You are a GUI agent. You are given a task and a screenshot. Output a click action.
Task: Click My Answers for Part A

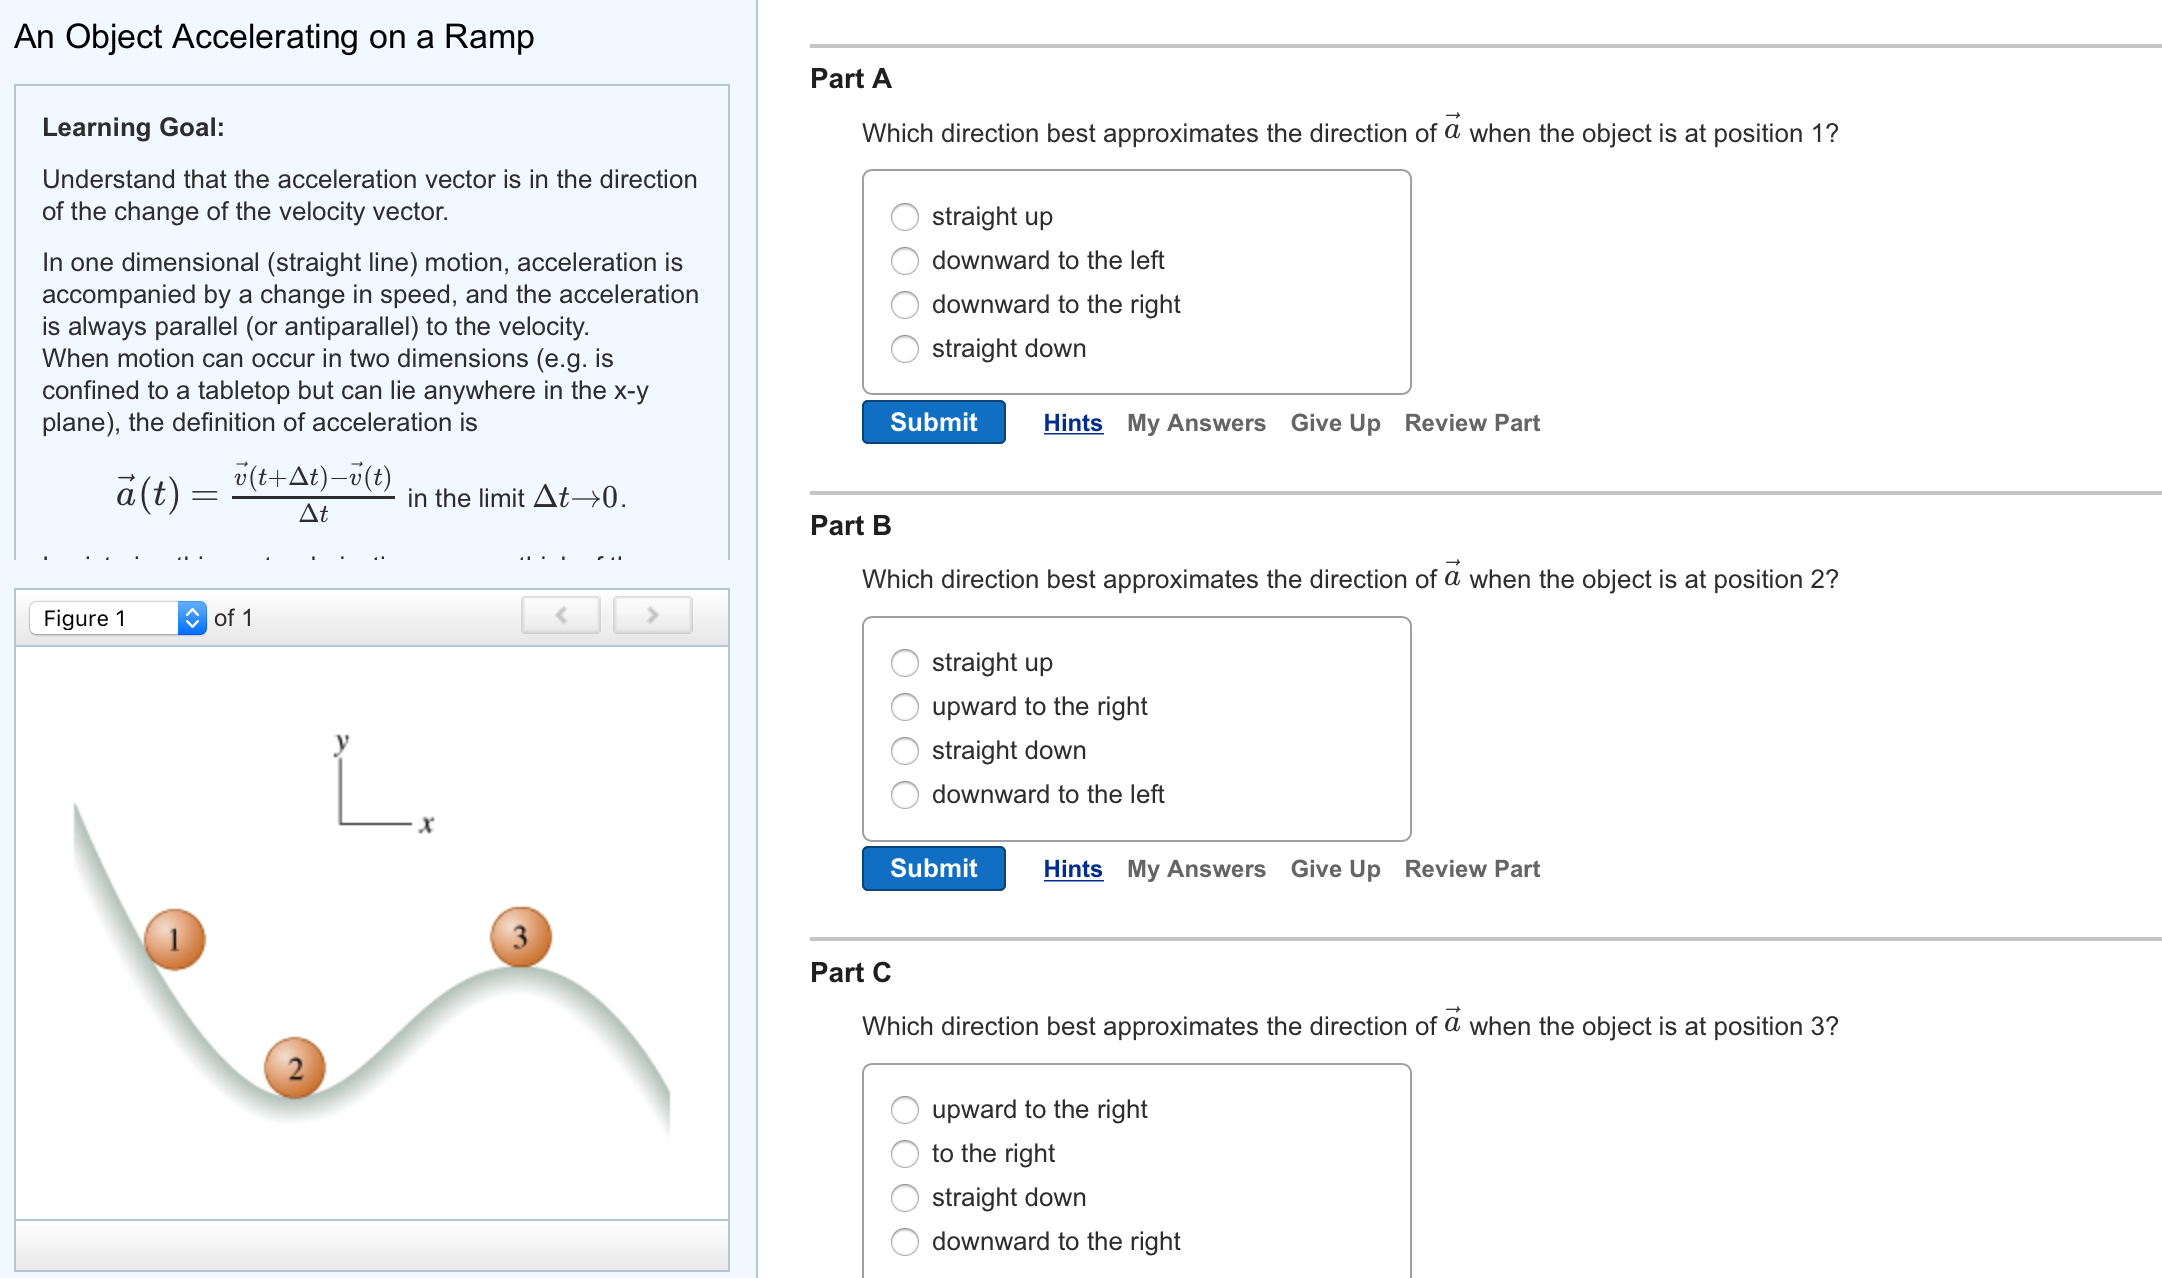(x=1196, y=422)
